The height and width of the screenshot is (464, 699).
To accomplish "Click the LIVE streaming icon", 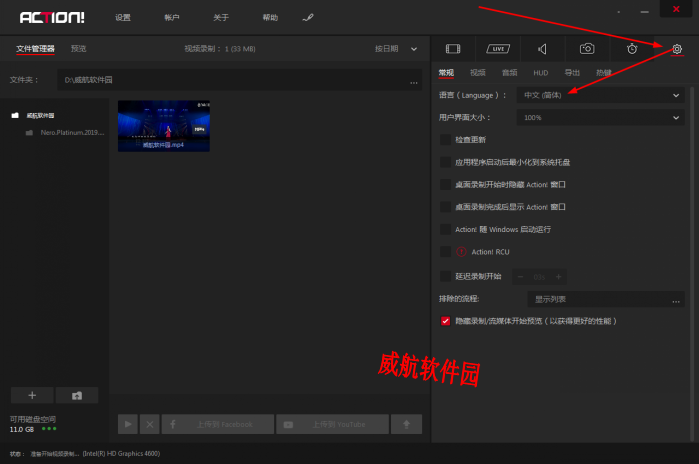I will [x=497, y=48].
